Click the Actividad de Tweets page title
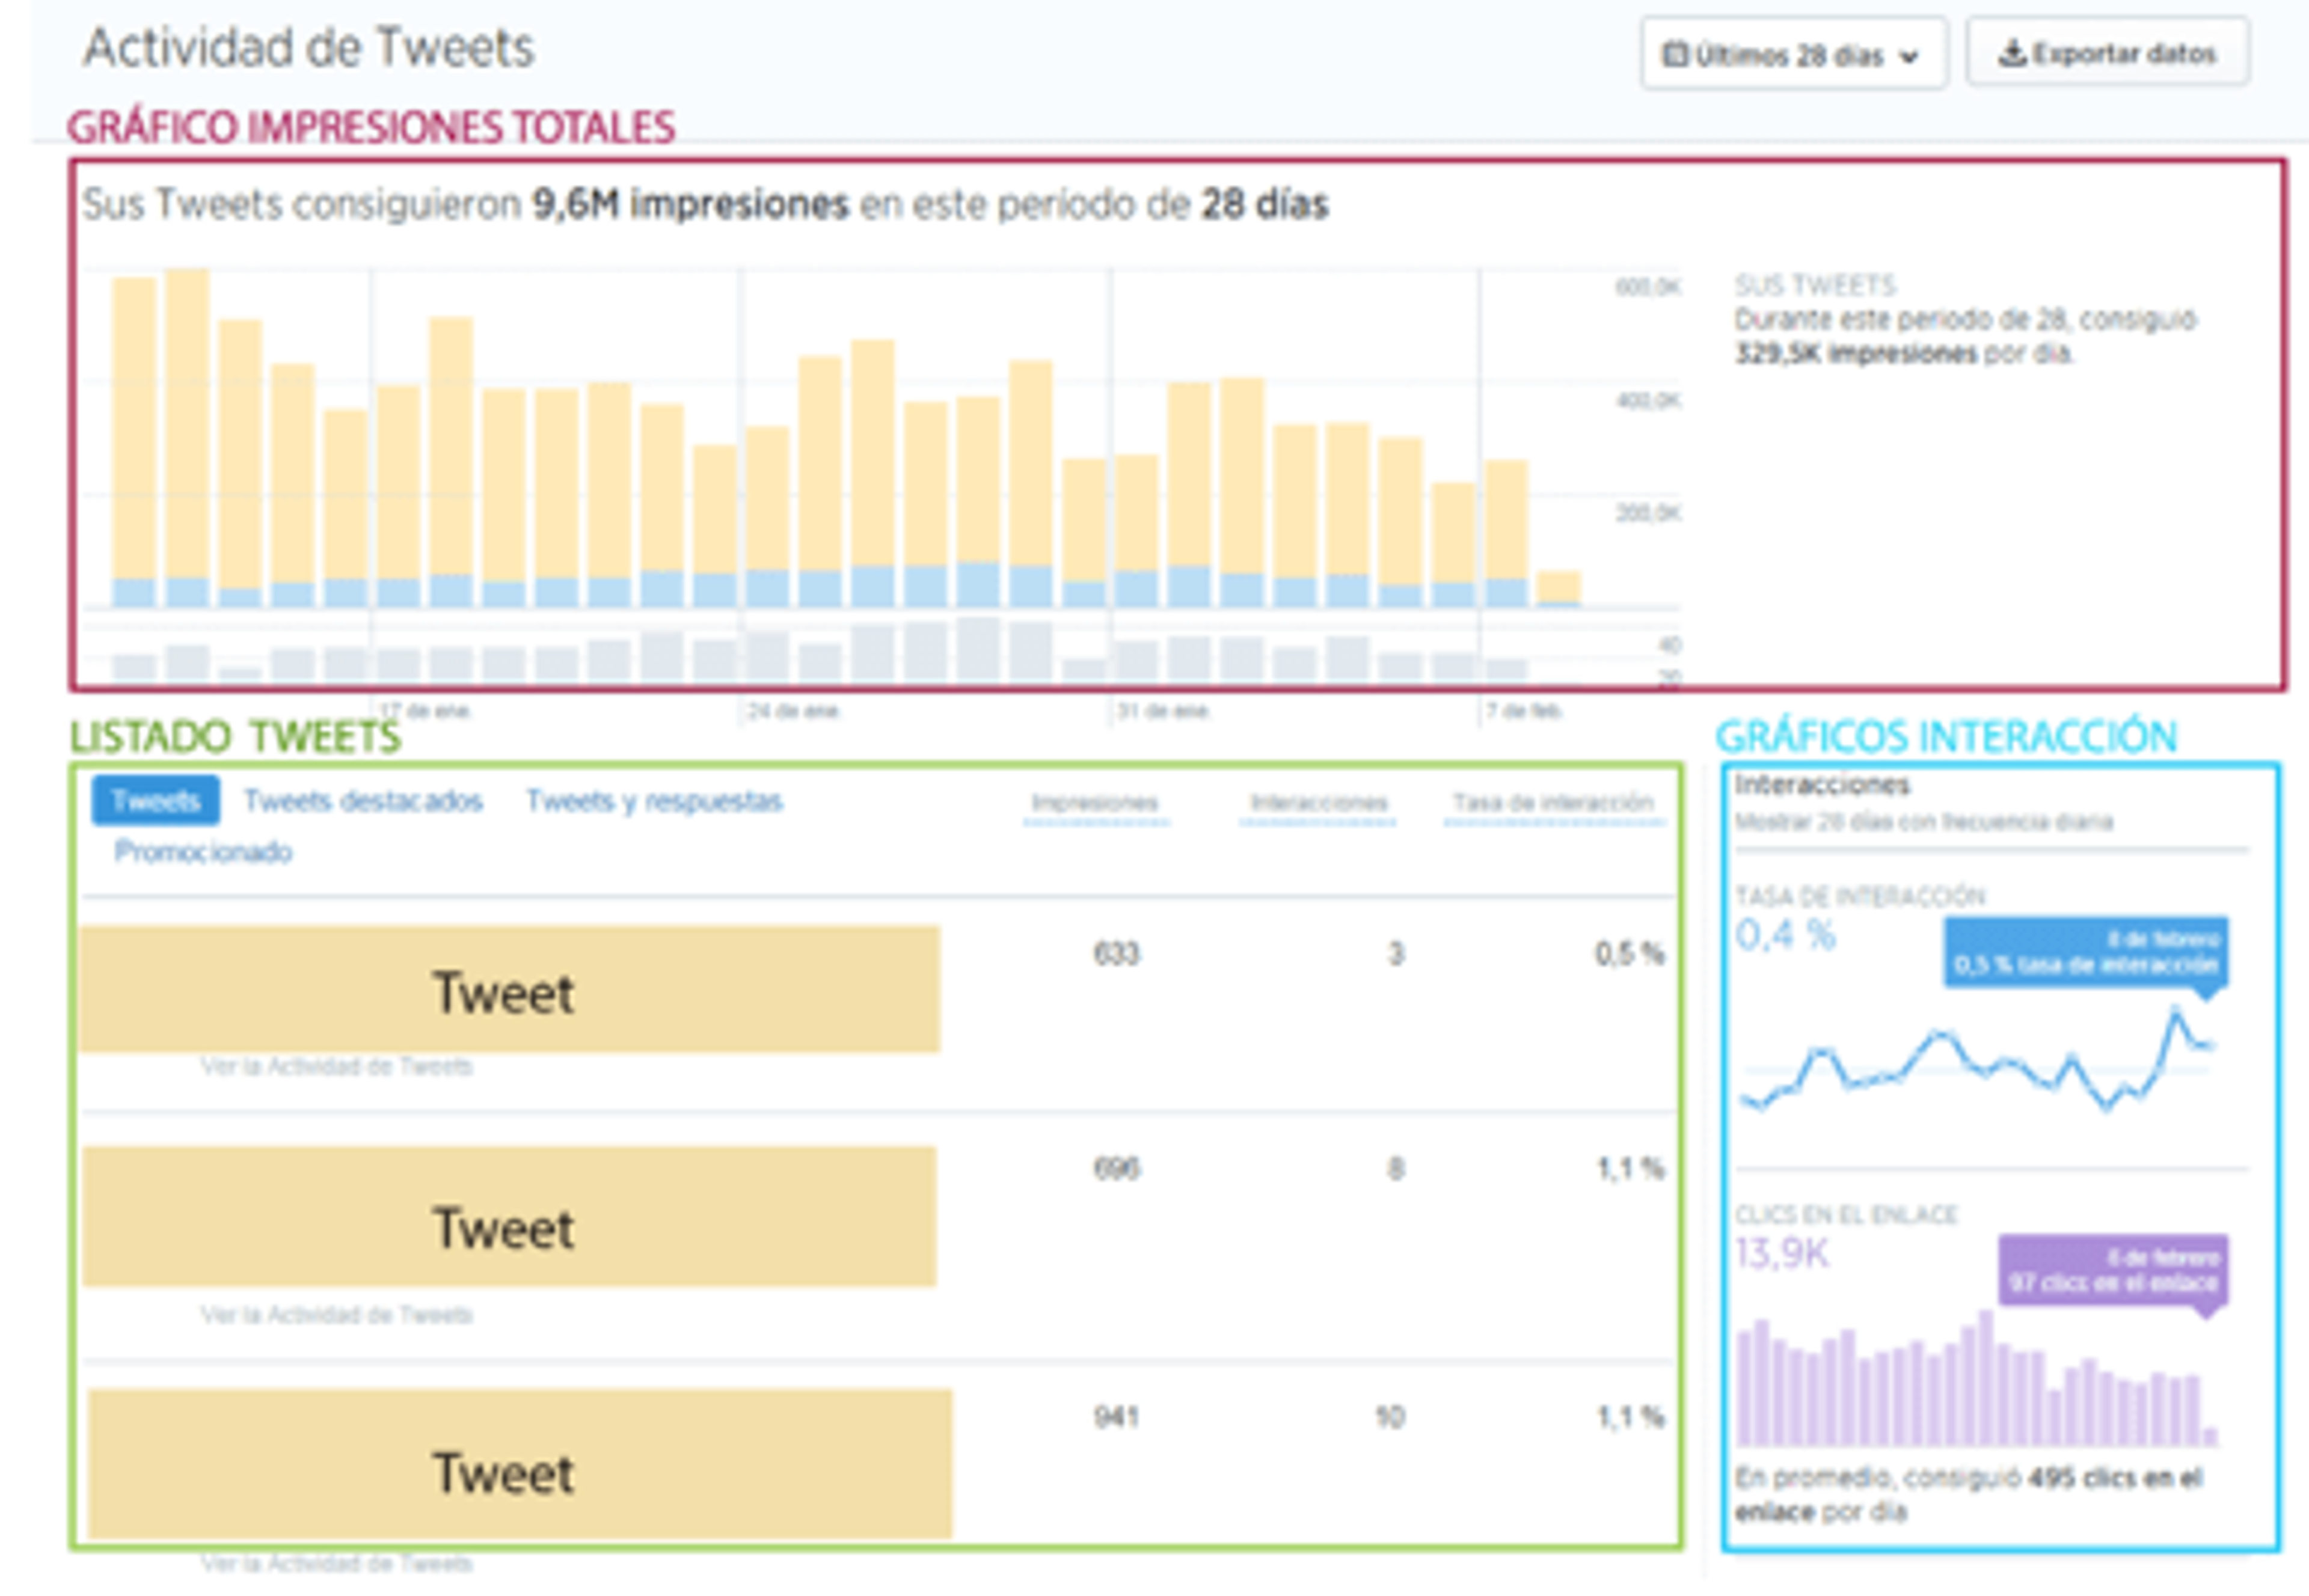Screen dimensions: 2309x1596 pos(309,47)
